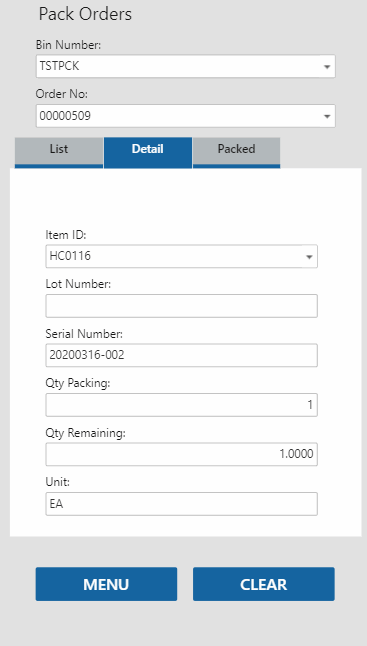Image resolution: width=367 pixels, height=646 pixels.
Task: Click the Unit field containing EA
Action: pos(181,503)
